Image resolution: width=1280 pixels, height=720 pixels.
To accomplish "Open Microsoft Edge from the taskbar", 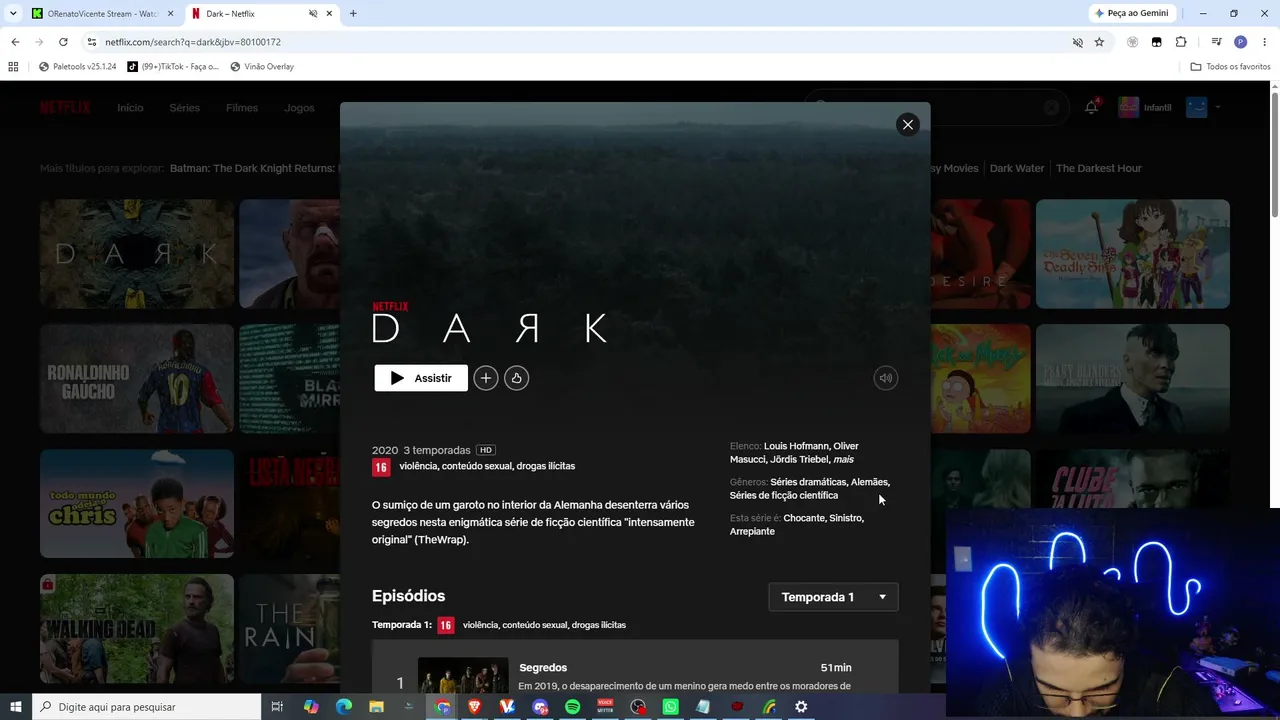I will pos(344,707).
